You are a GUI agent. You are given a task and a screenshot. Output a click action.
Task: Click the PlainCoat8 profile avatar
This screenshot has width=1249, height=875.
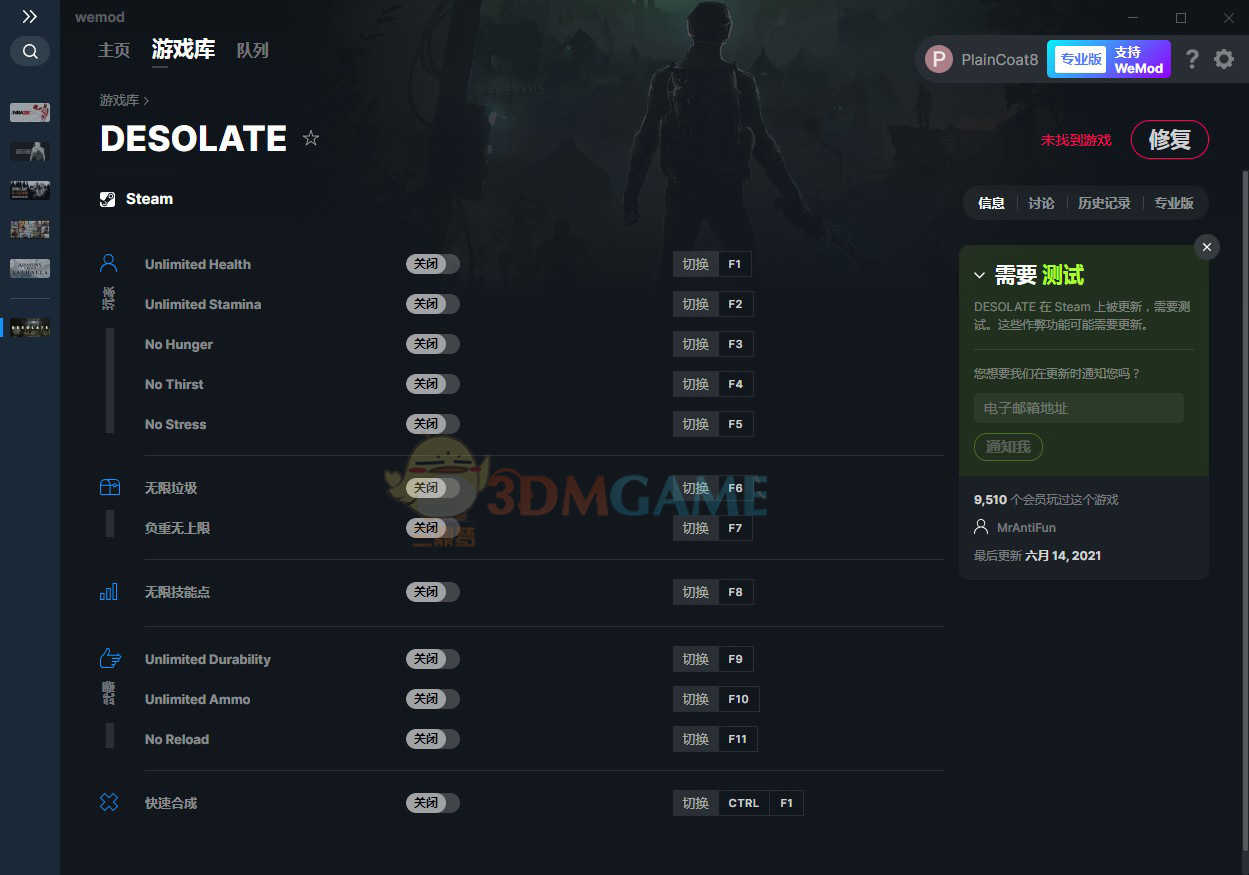point(938,59)
